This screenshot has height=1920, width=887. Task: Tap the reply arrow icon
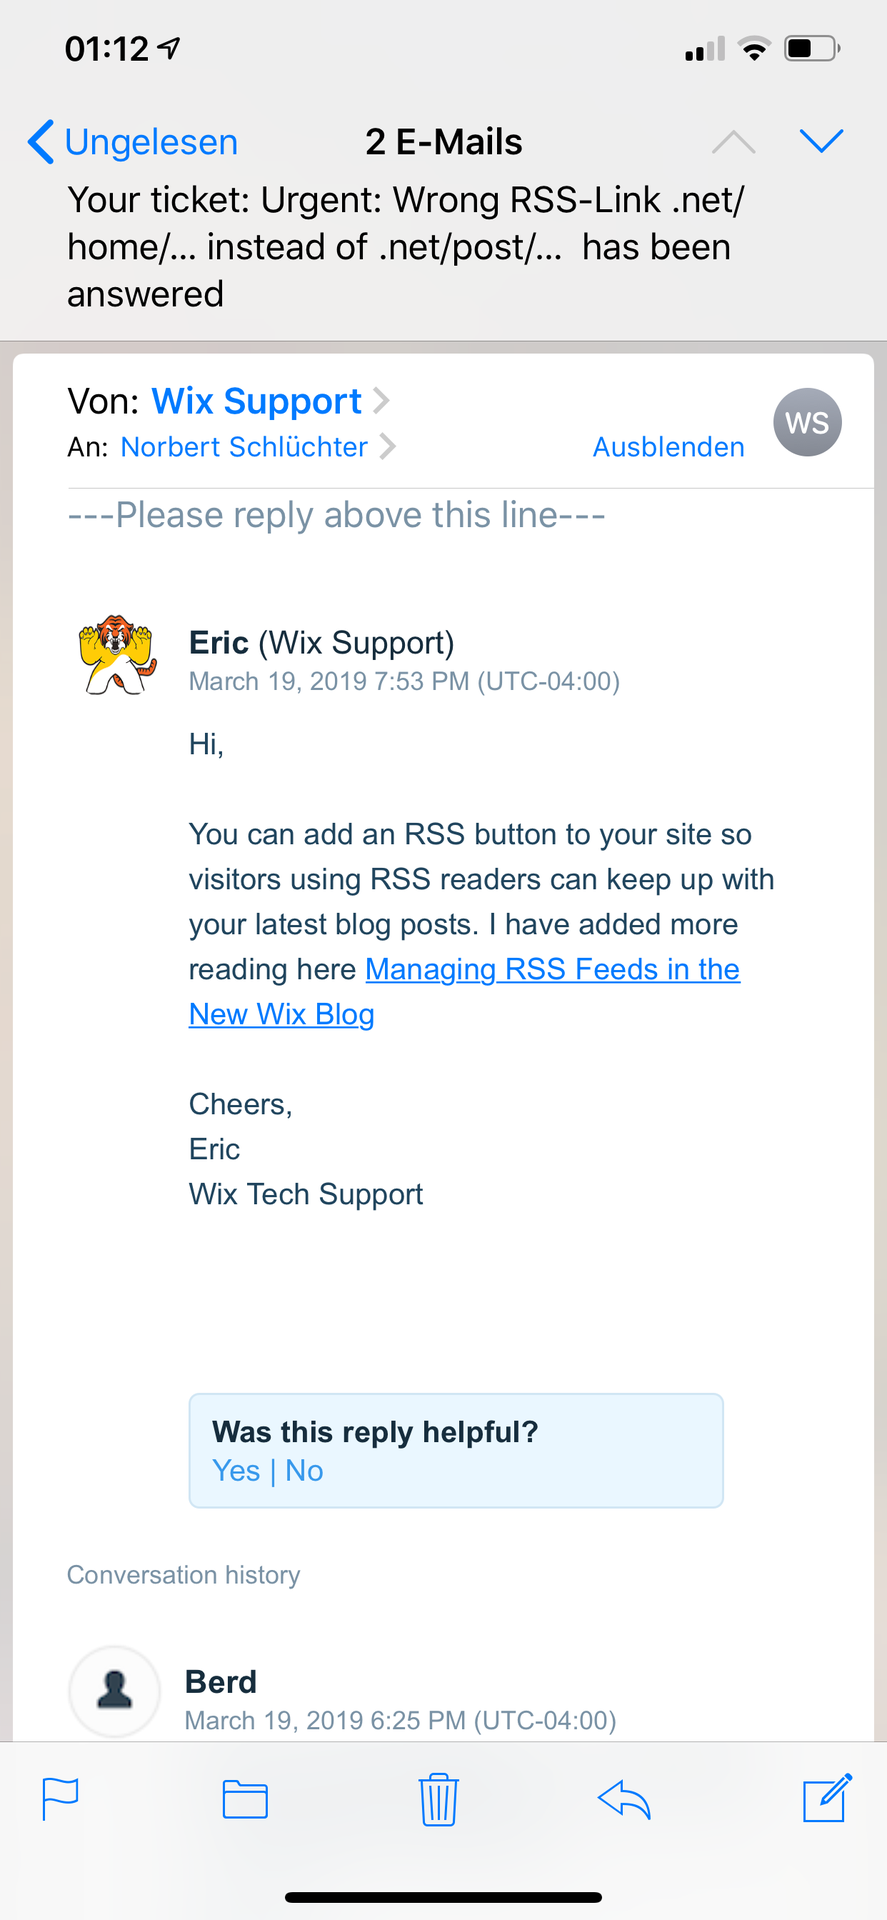click(624, 1799)
